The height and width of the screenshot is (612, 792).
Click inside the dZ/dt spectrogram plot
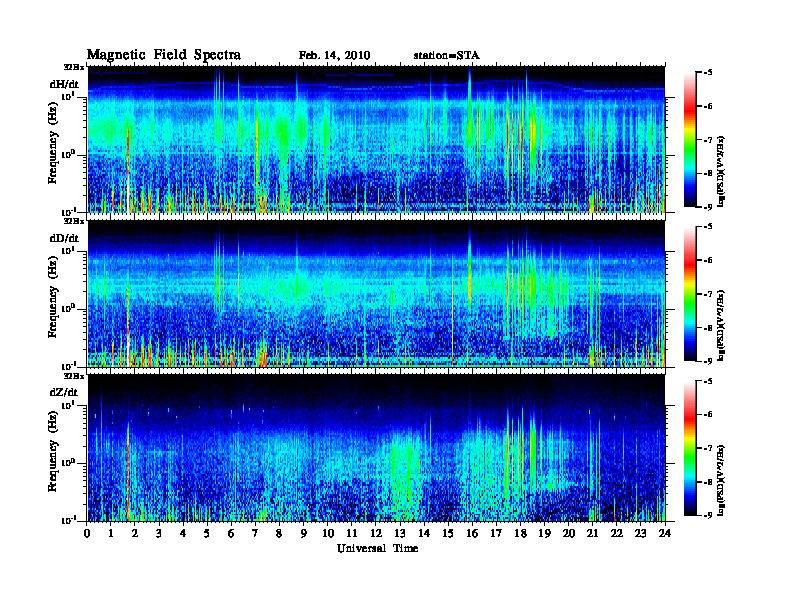pyautogui.click(x=376, y=448)
